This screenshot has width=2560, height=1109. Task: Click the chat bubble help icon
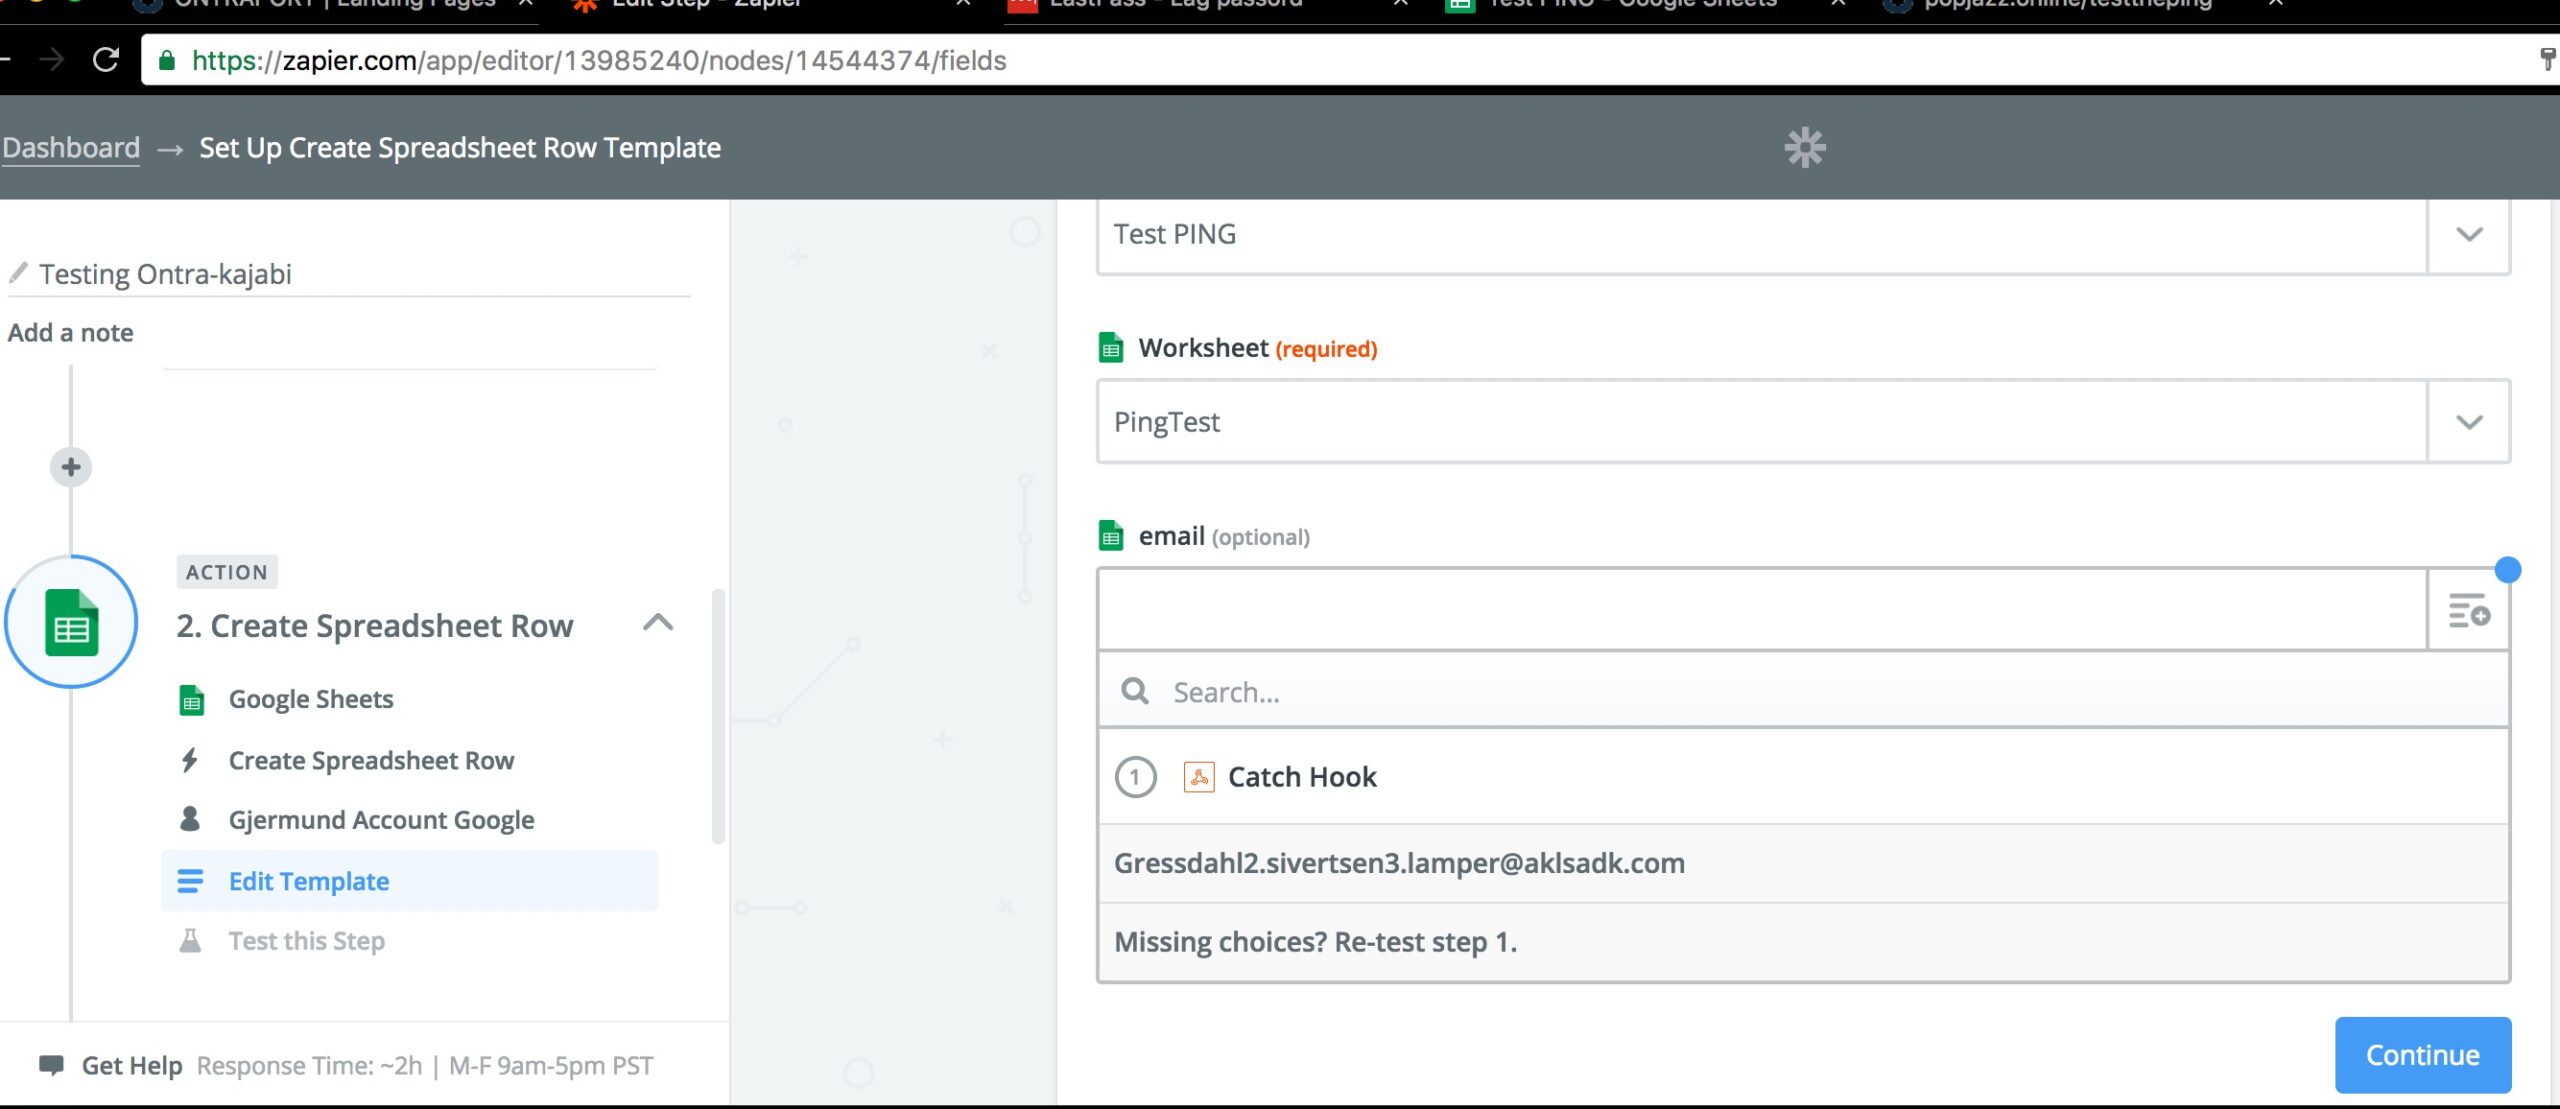(x=51, y=1065)
